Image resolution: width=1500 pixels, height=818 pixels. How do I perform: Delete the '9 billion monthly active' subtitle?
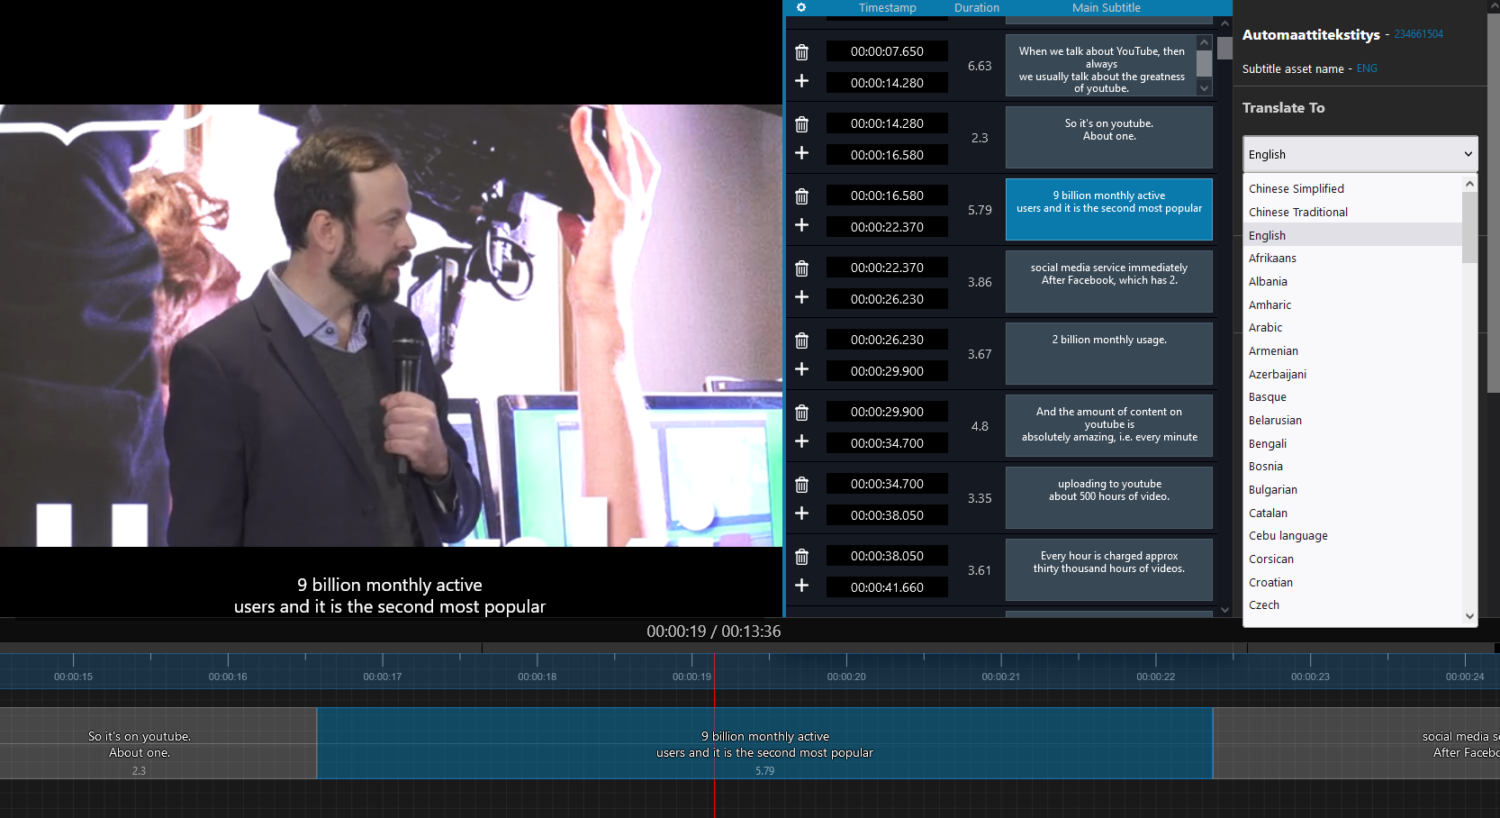801,196
